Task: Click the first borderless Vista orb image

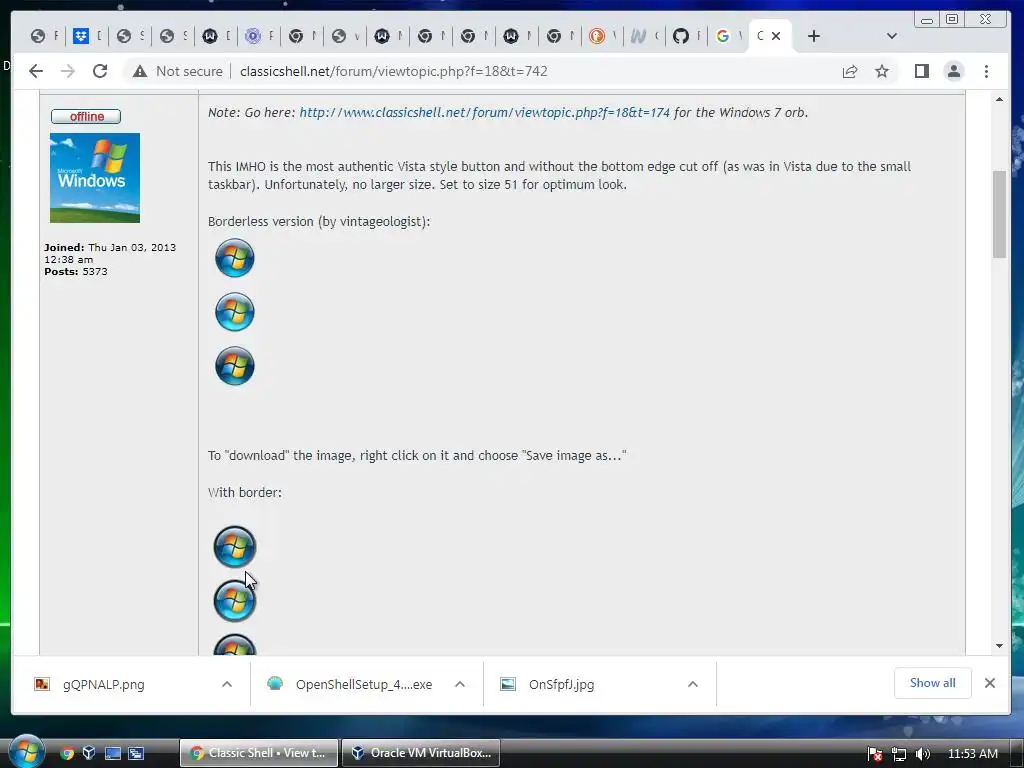Action: tap(234, 257)
